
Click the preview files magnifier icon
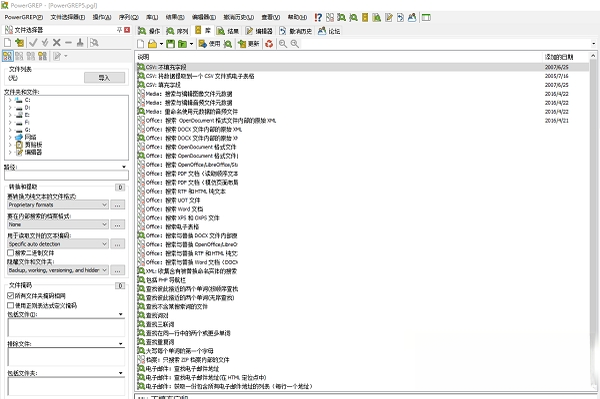[x=94, y=42]
